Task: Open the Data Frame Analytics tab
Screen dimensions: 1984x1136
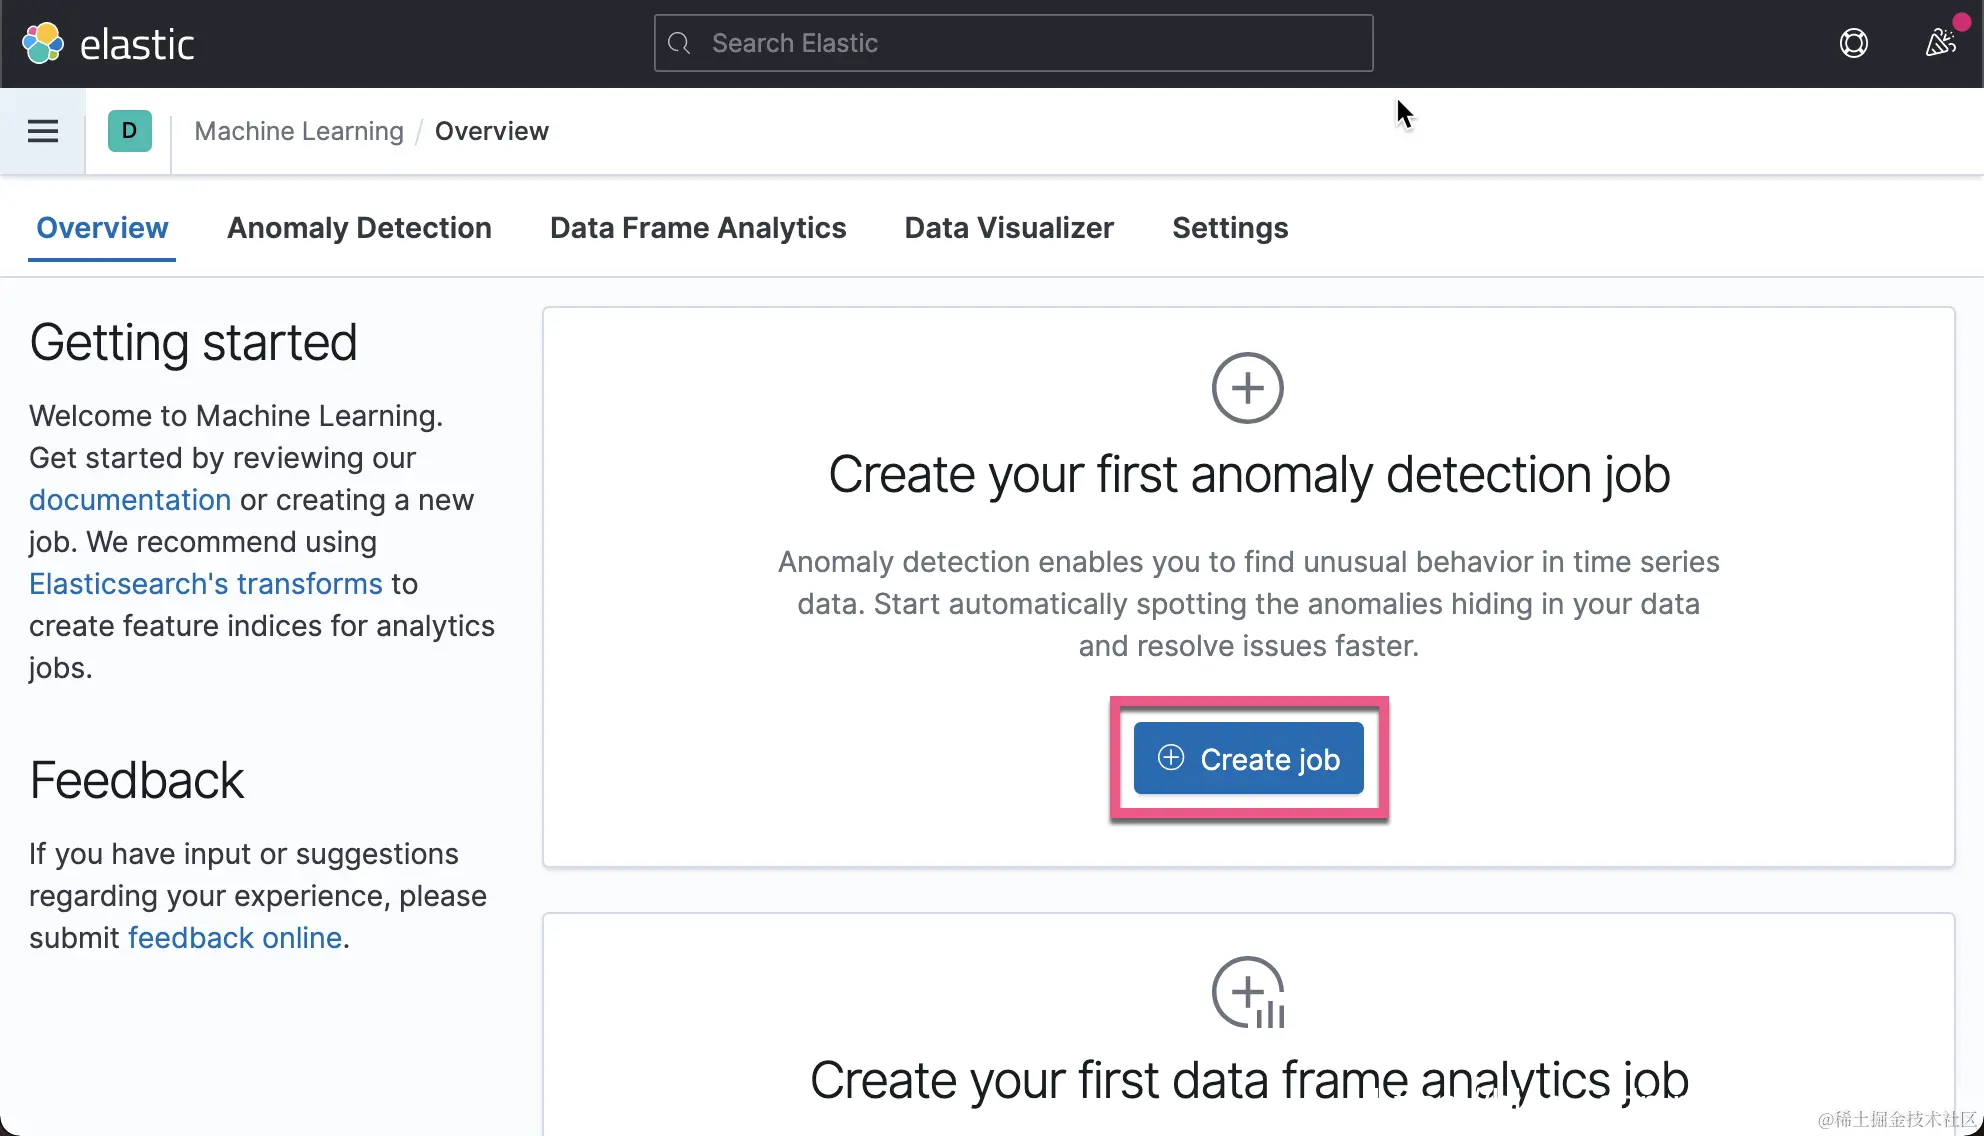Action: click(x=698, y=228)
